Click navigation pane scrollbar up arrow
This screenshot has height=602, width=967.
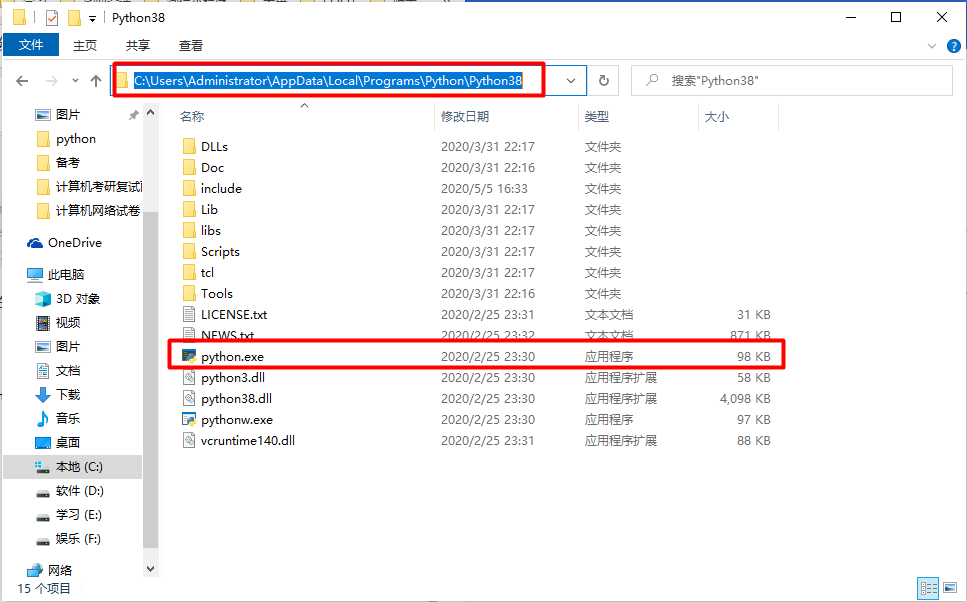point(150,113)
